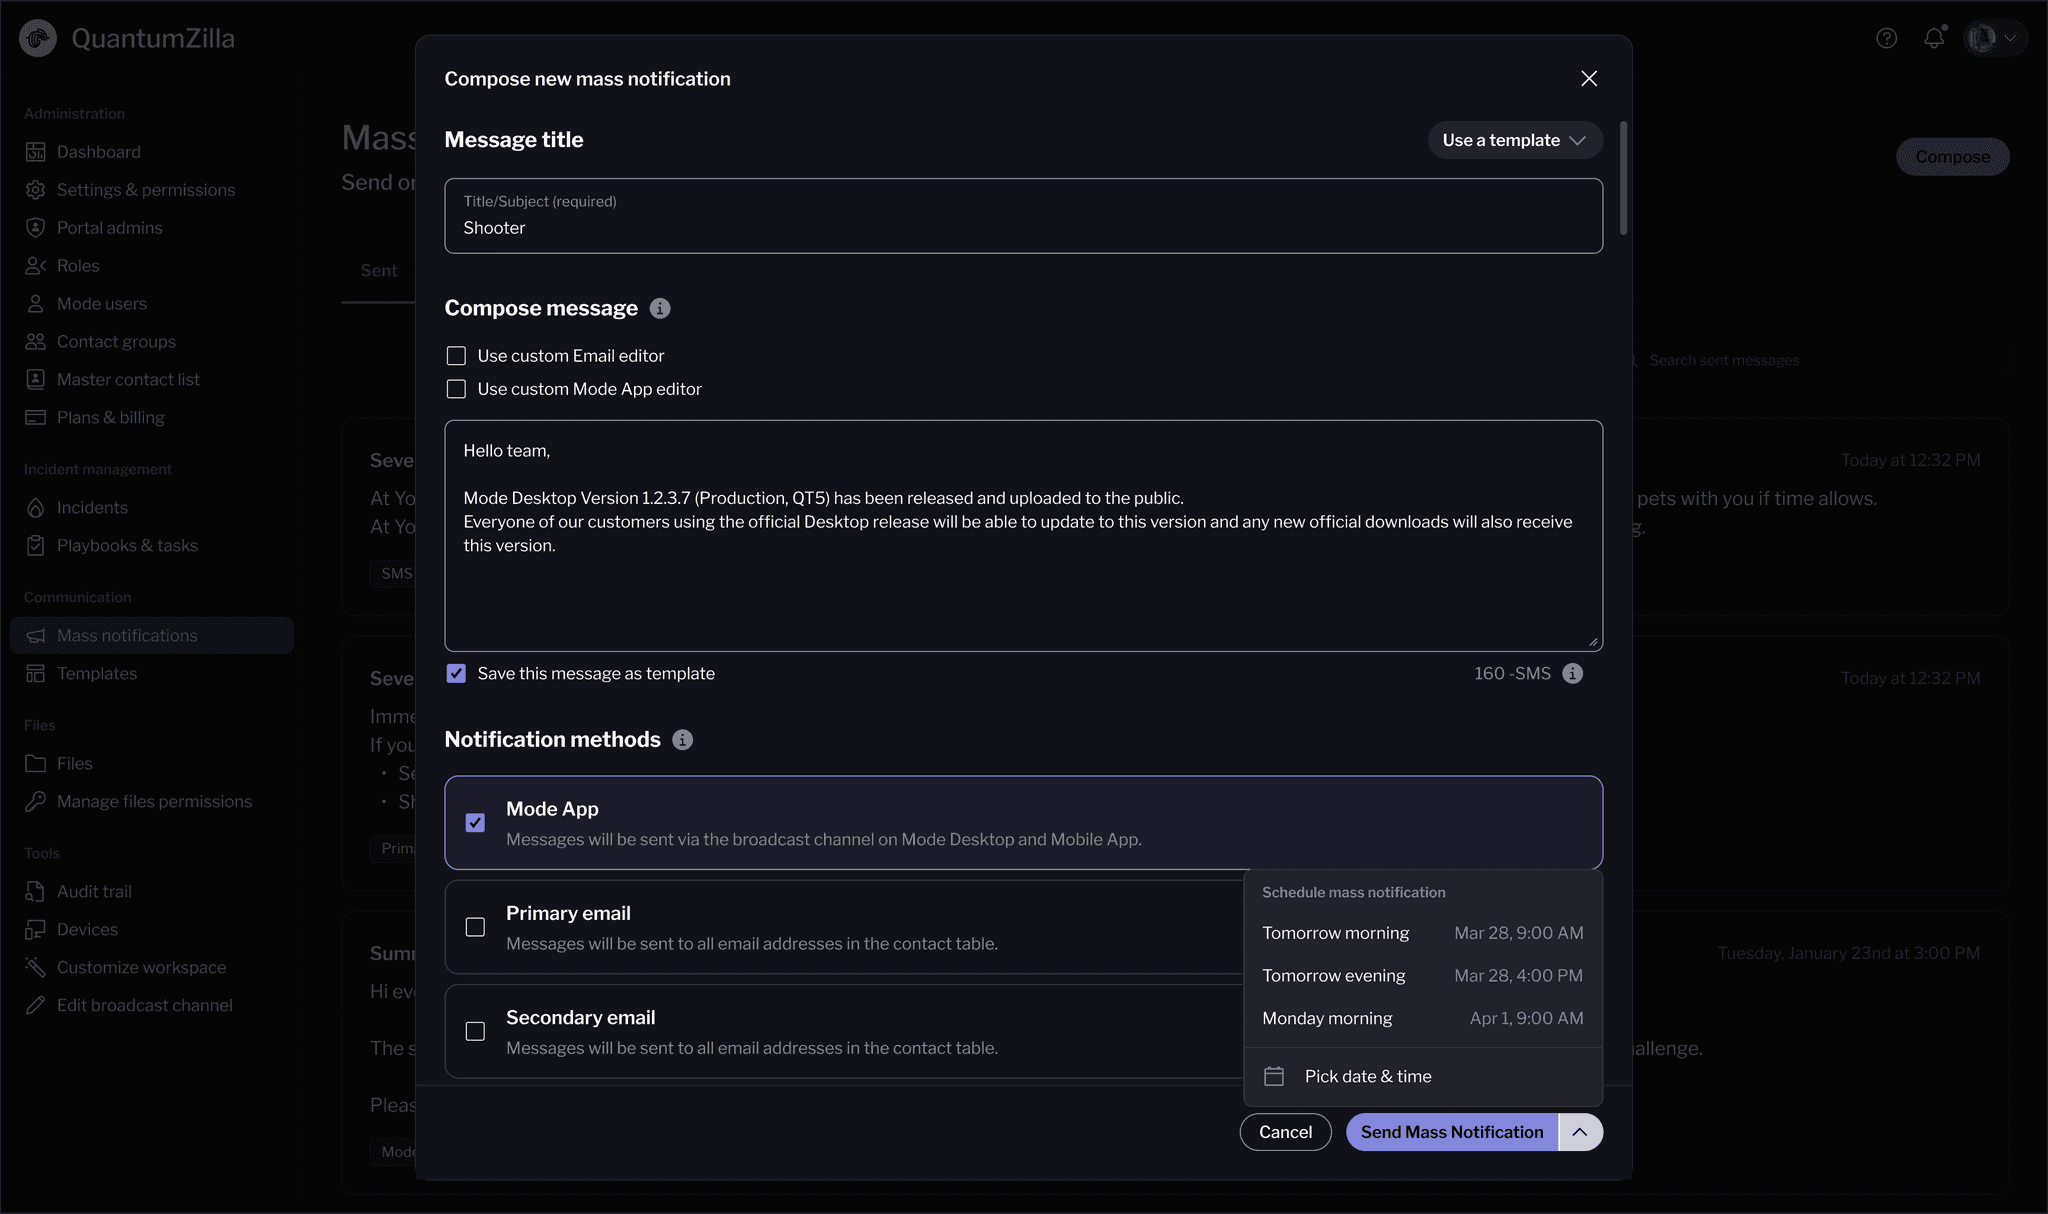This screenshot has height=1214, width=2048.
Task: Close the compose notification dialog
Action: pos(1588,78)
